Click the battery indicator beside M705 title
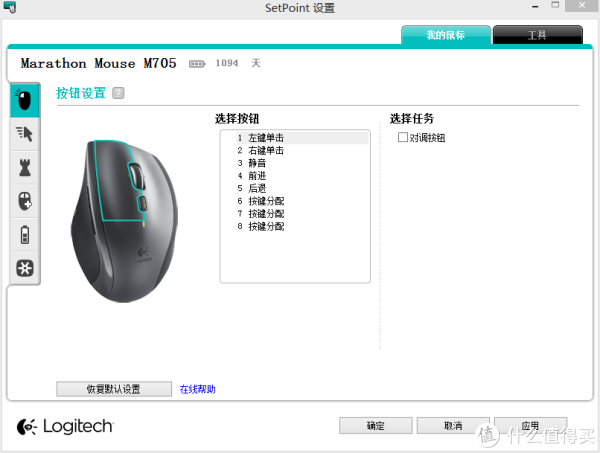Screen dimensions: 600x453 coord(195,63)
